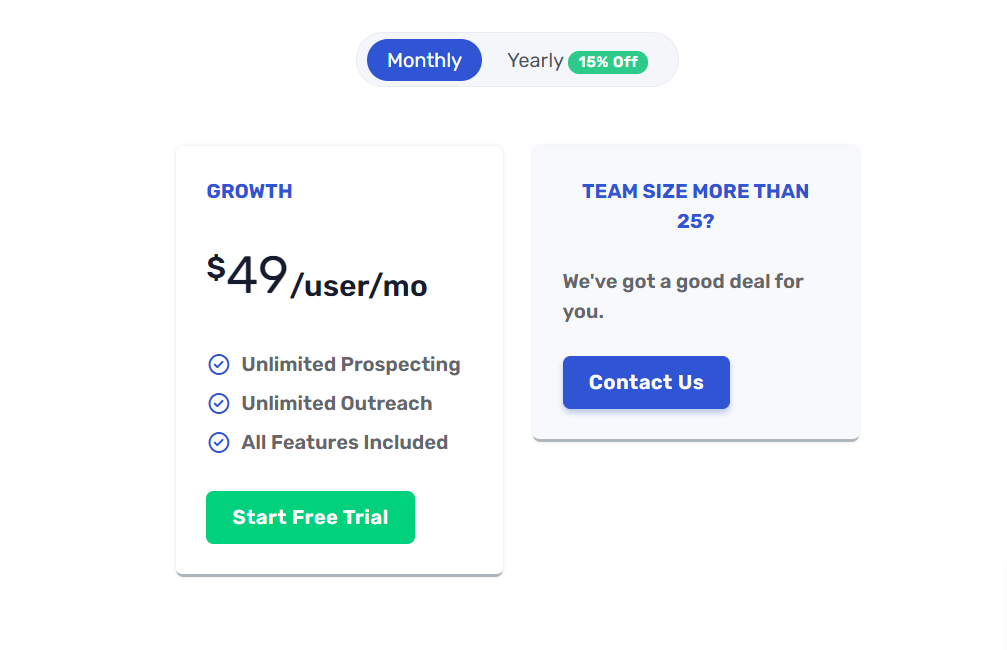Click the billing period pill container
The image size is (1007, 650).
click(x=516, y=59)
